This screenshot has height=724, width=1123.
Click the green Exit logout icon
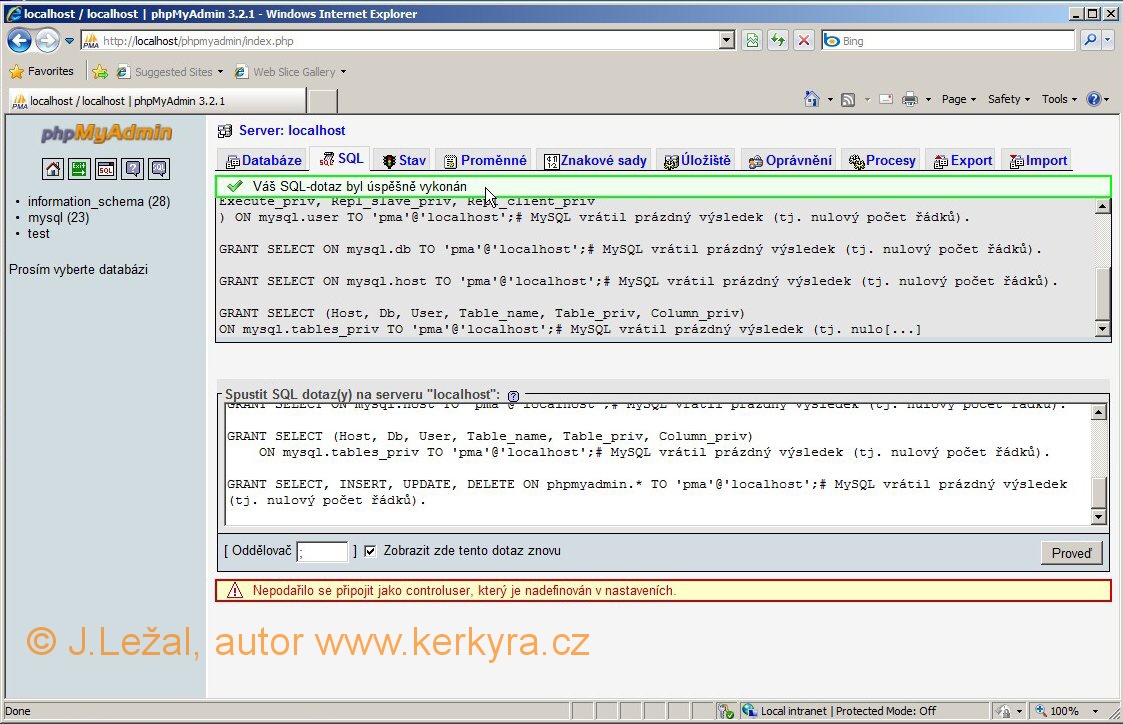[x=80, y=168]
